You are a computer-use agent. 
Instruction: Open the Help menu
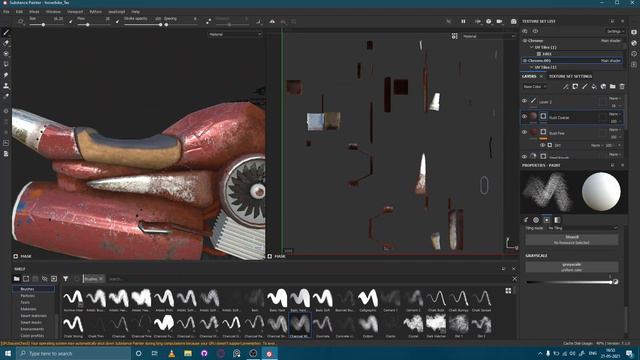click(136, 12)
